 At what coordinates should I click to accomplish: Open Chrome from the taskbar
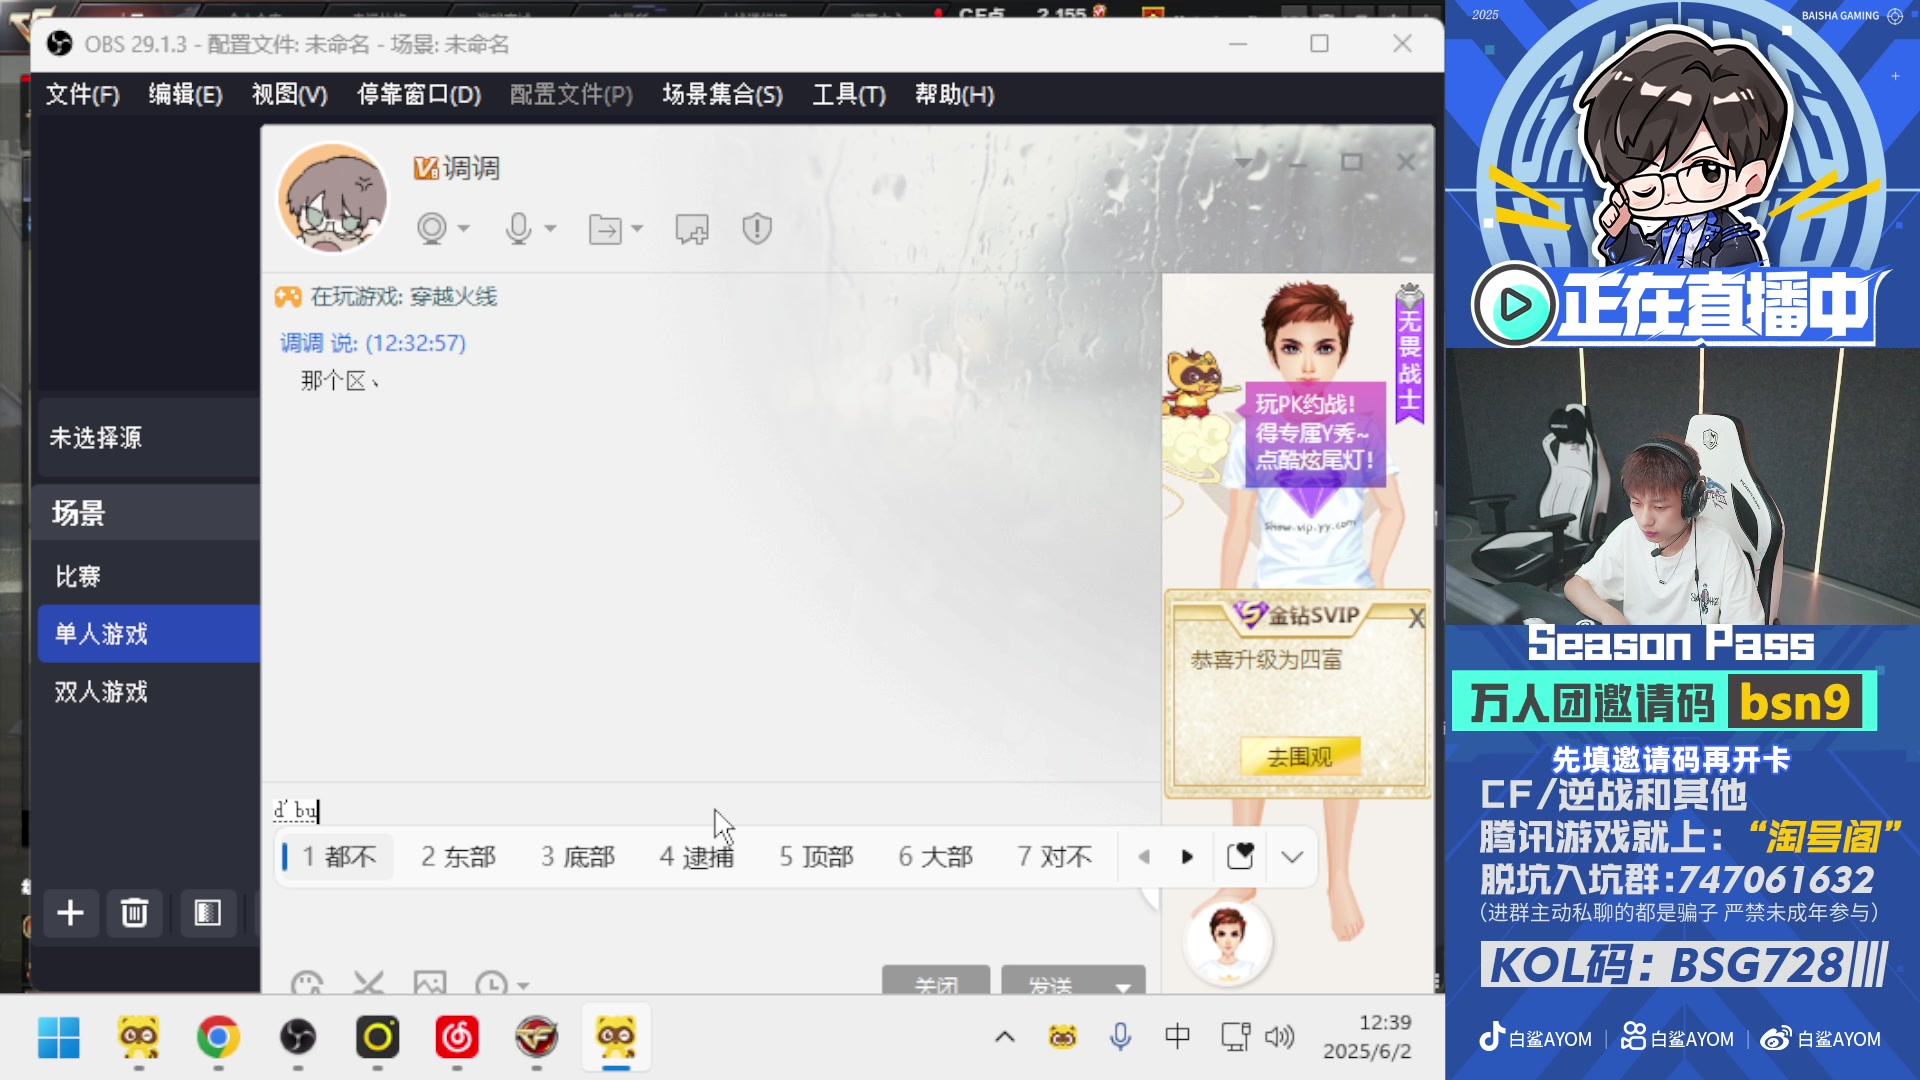tap(218, 1038)
